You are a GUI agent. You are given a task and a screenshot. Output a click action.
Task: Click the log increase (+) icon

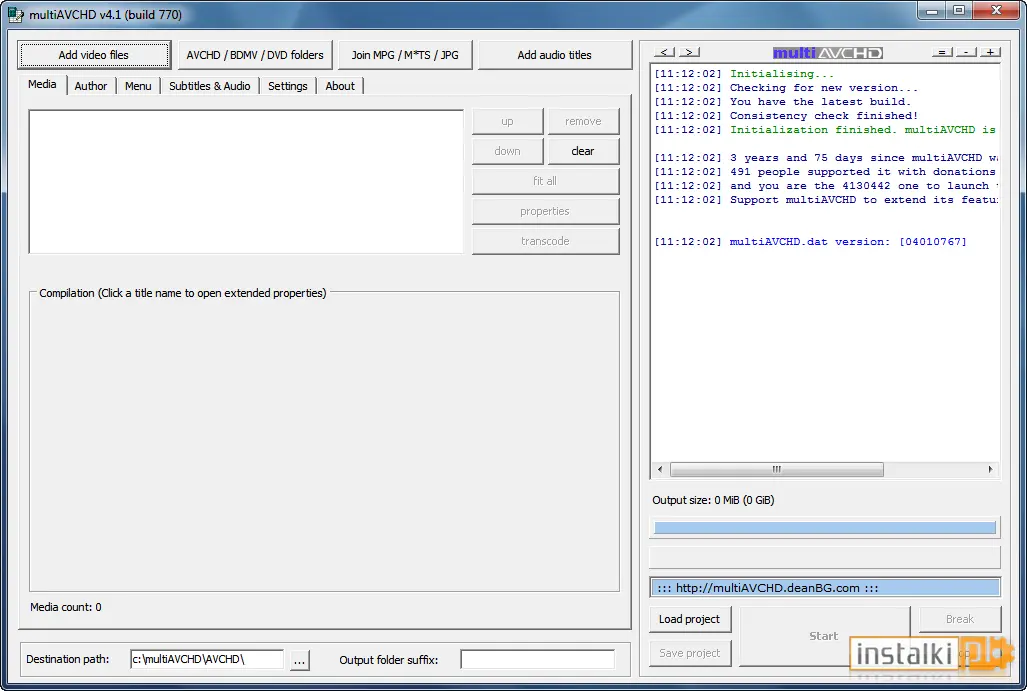tap(990, 52)
